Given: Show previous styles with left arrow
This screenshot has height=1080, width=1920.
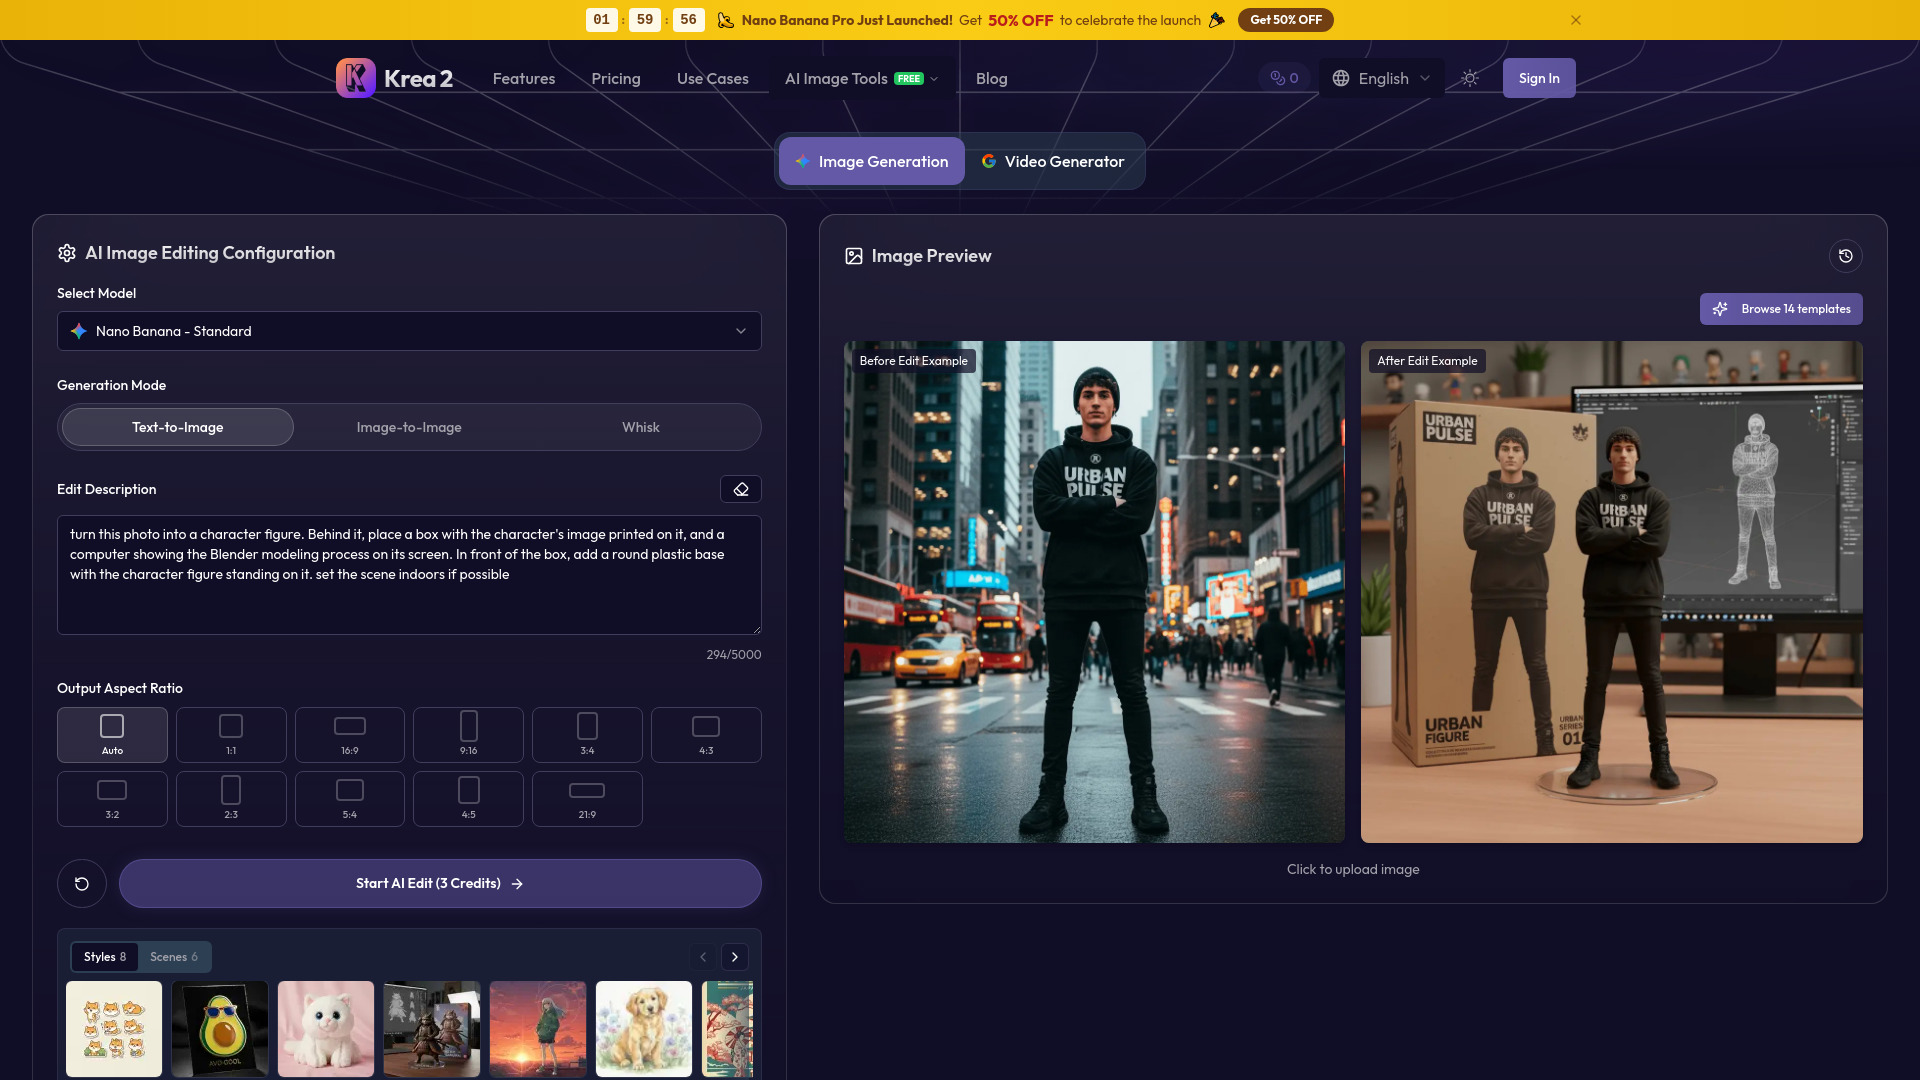Looking at the screenshot, I should (703, 957).
